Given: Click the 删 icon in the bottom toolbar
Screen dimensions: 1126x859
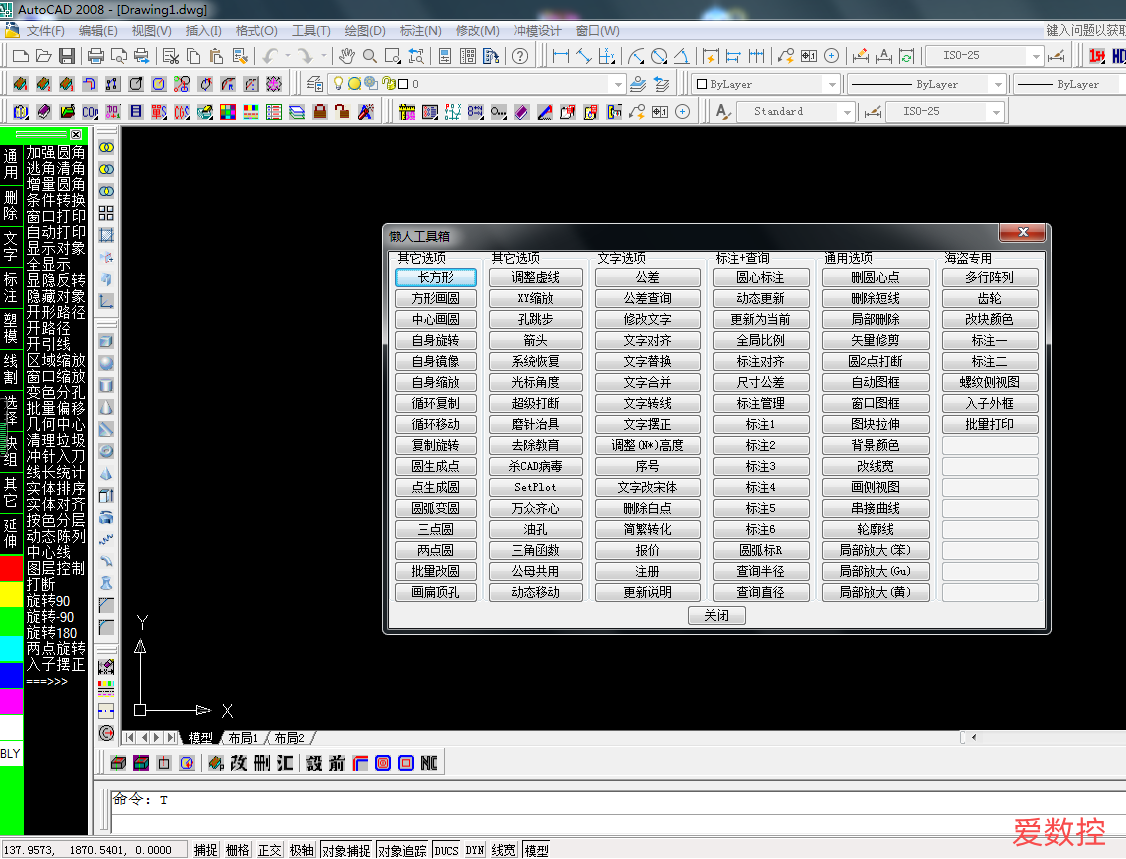Looking at the screenshot, I should pos(261,763).
